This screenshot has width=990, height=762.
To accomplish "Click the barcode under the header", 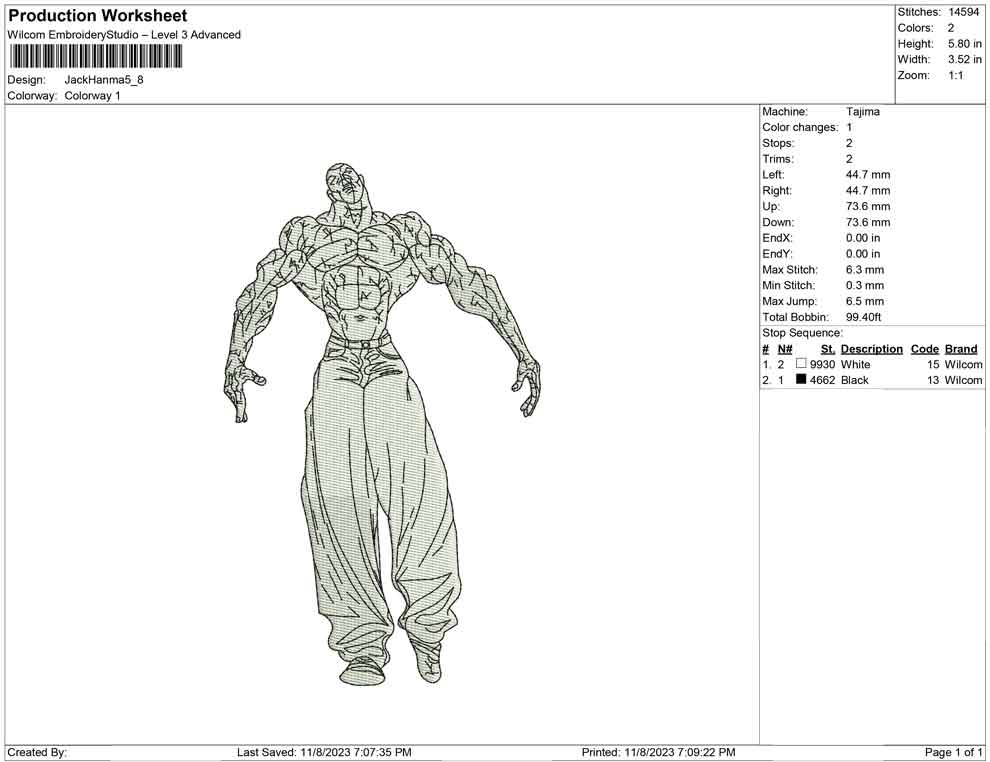I will point(95,57).
